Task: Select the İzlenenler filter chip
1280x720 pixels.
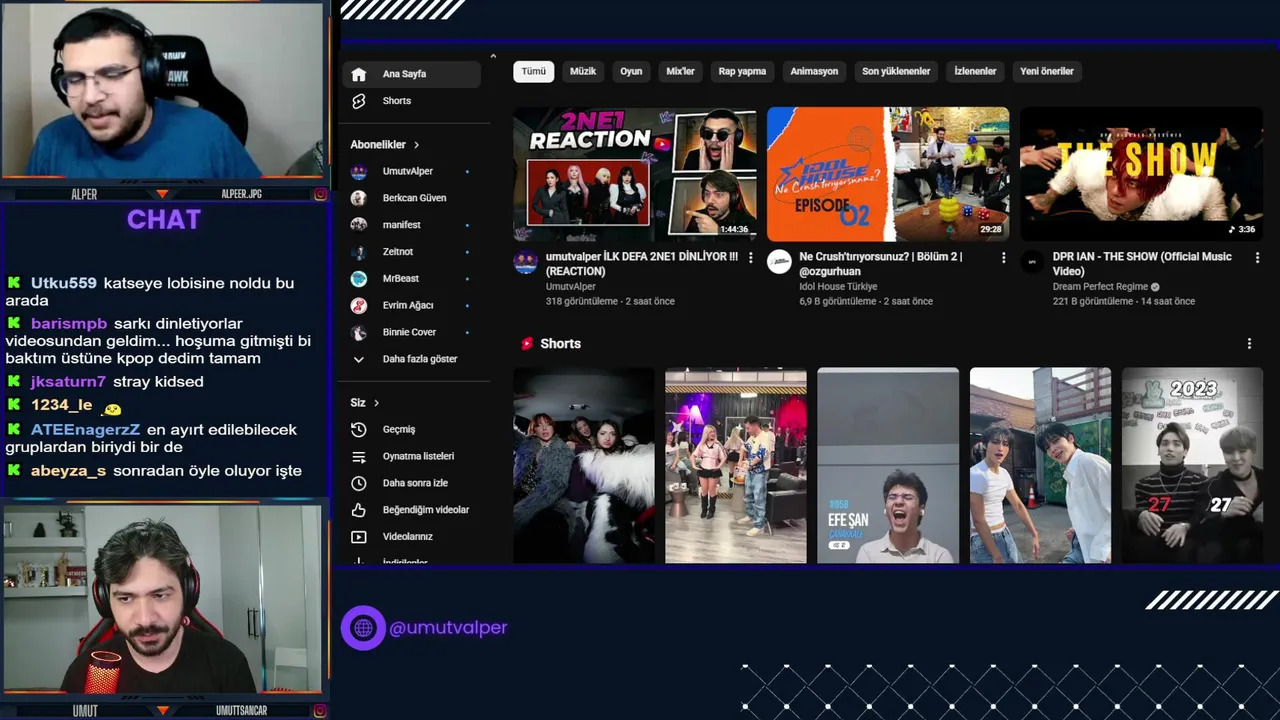Action: 975,72
